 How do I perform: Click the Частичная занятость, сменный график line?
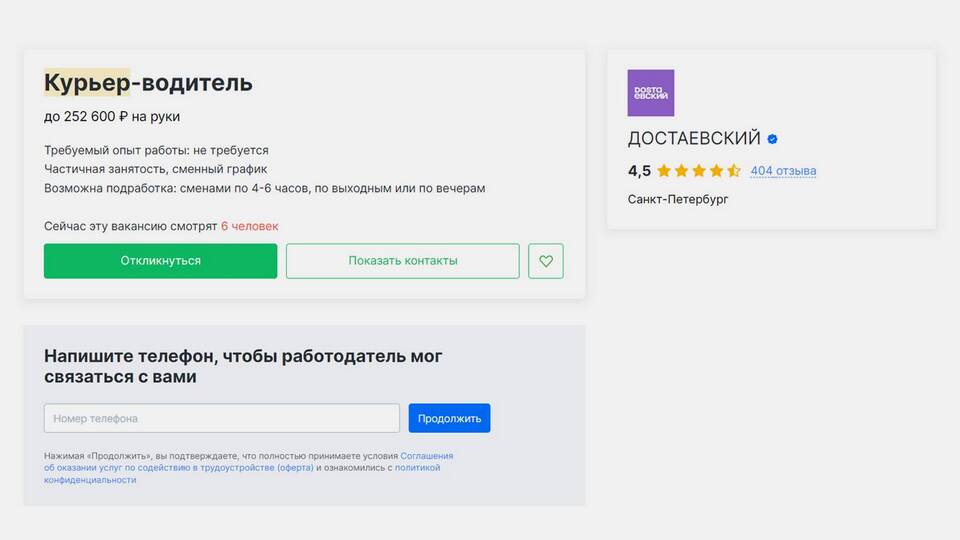tap(156, 169)
